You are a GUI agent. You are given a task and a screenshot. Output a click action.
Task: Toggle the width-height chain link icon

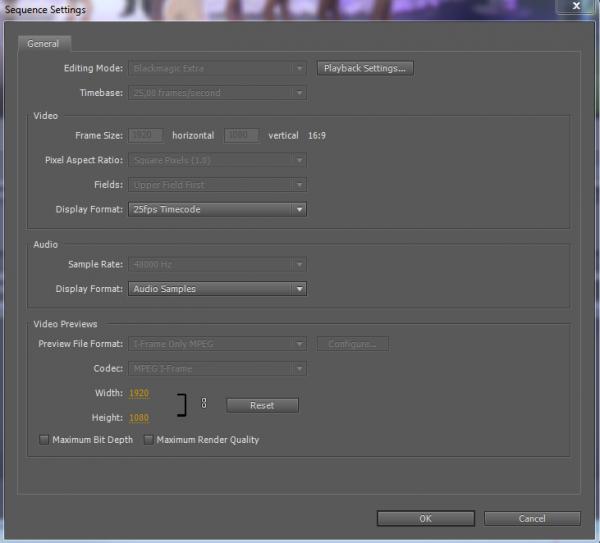click(205, 404)
